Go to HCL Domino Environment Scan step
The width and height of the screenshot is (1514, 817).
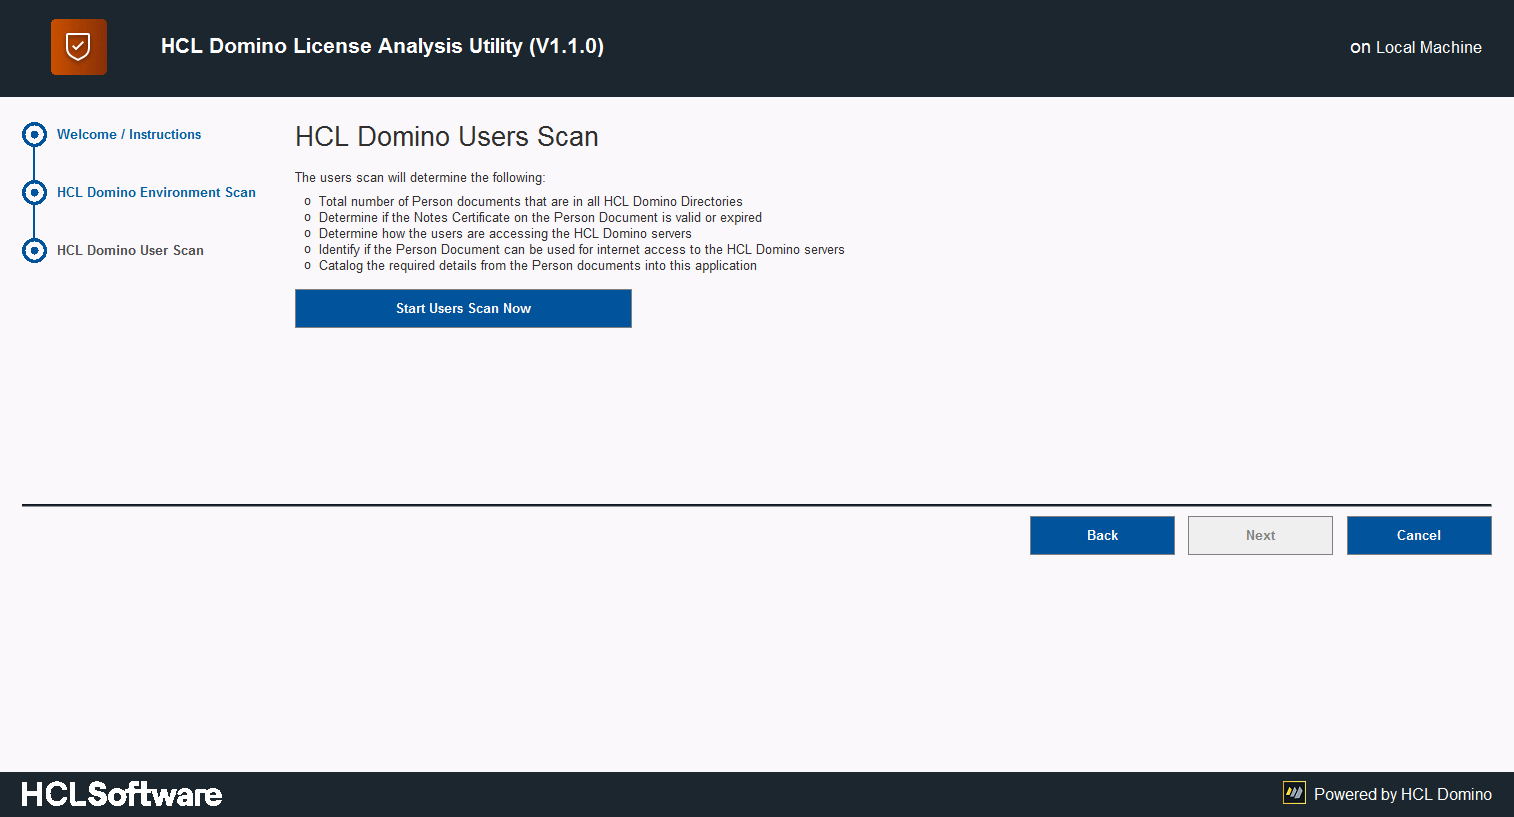pos(156,192)
